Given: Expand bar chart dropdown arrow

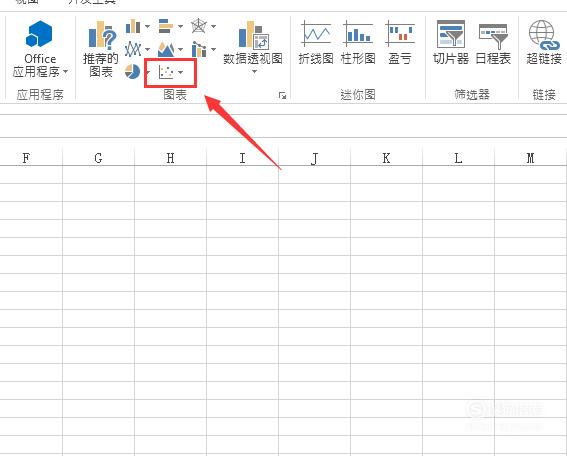Looking at the screenshot, I should (x=180, y=26).
